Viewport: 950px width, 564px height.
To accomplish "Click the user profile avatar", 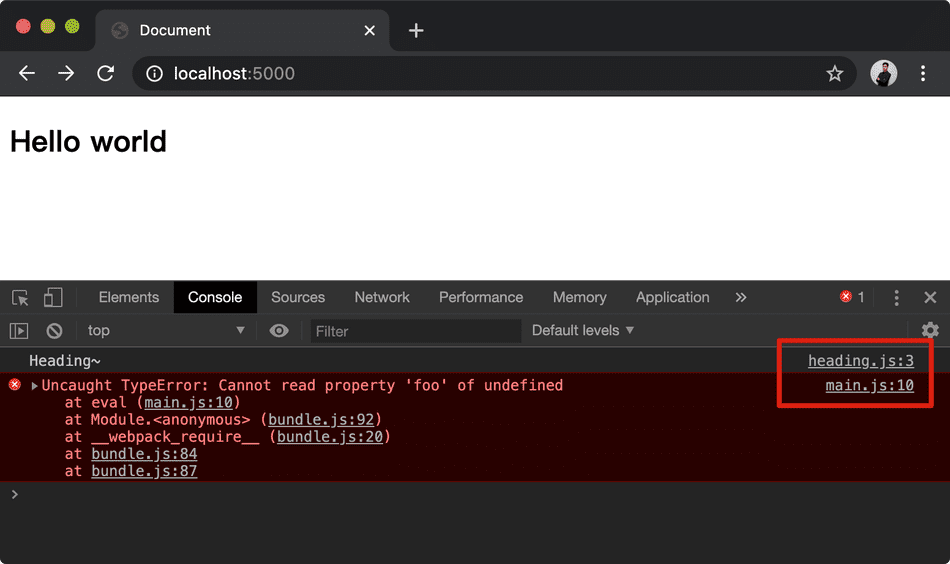I will [884, 74].
